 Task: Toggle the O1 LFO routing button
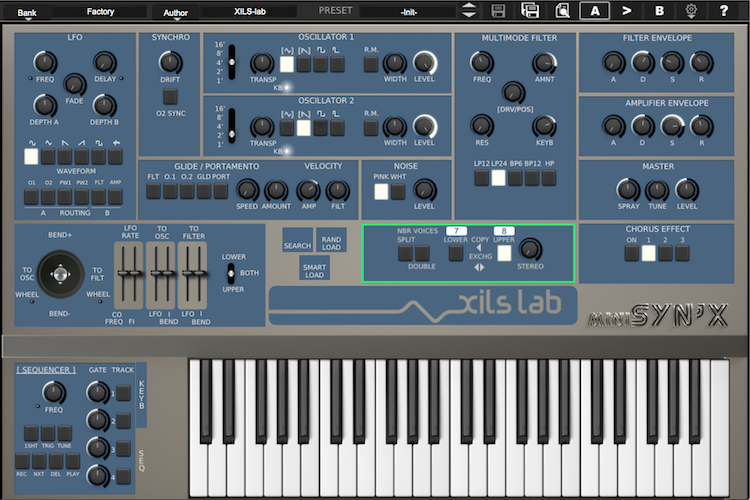[31, 197]
